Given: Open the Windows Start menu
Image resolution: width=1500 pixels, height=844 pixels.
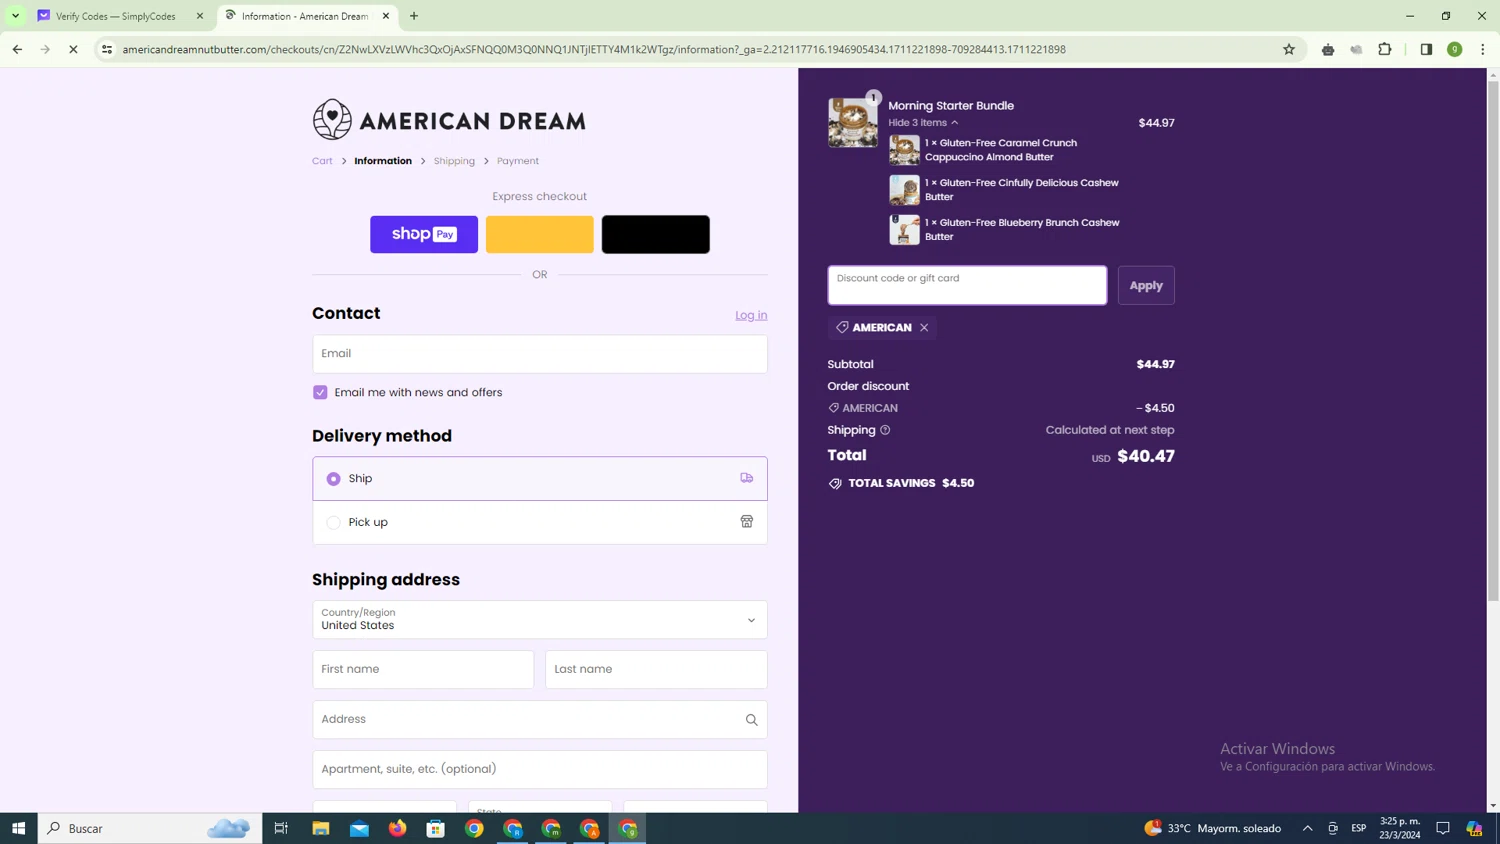Looking at the screenshot, I should point(18,828).
